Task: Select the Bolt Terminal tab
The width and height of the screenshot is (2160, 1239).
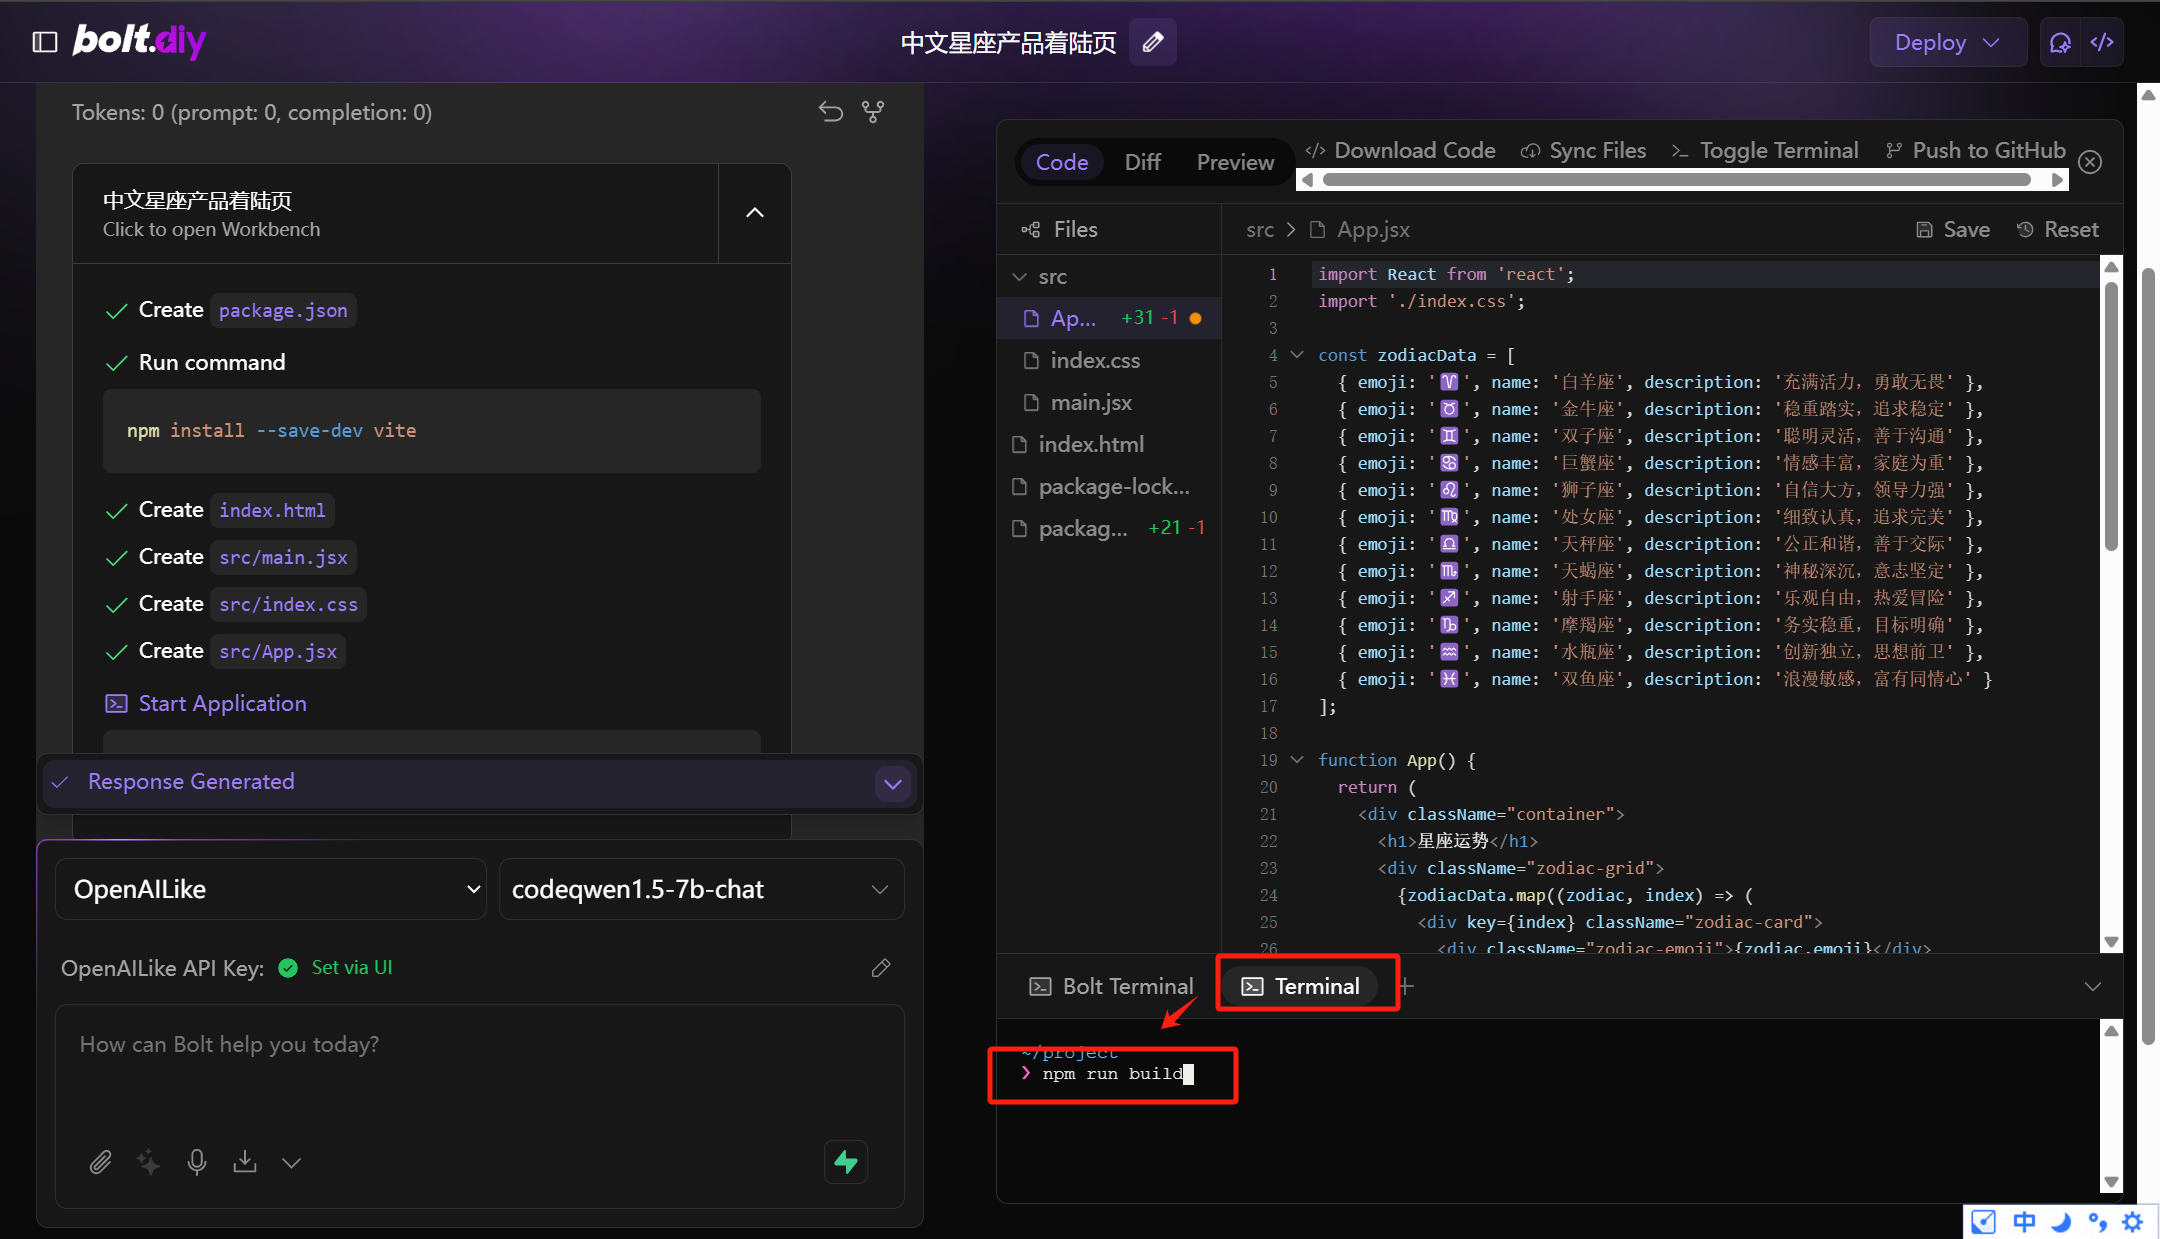Action: tap(1111, 986)
